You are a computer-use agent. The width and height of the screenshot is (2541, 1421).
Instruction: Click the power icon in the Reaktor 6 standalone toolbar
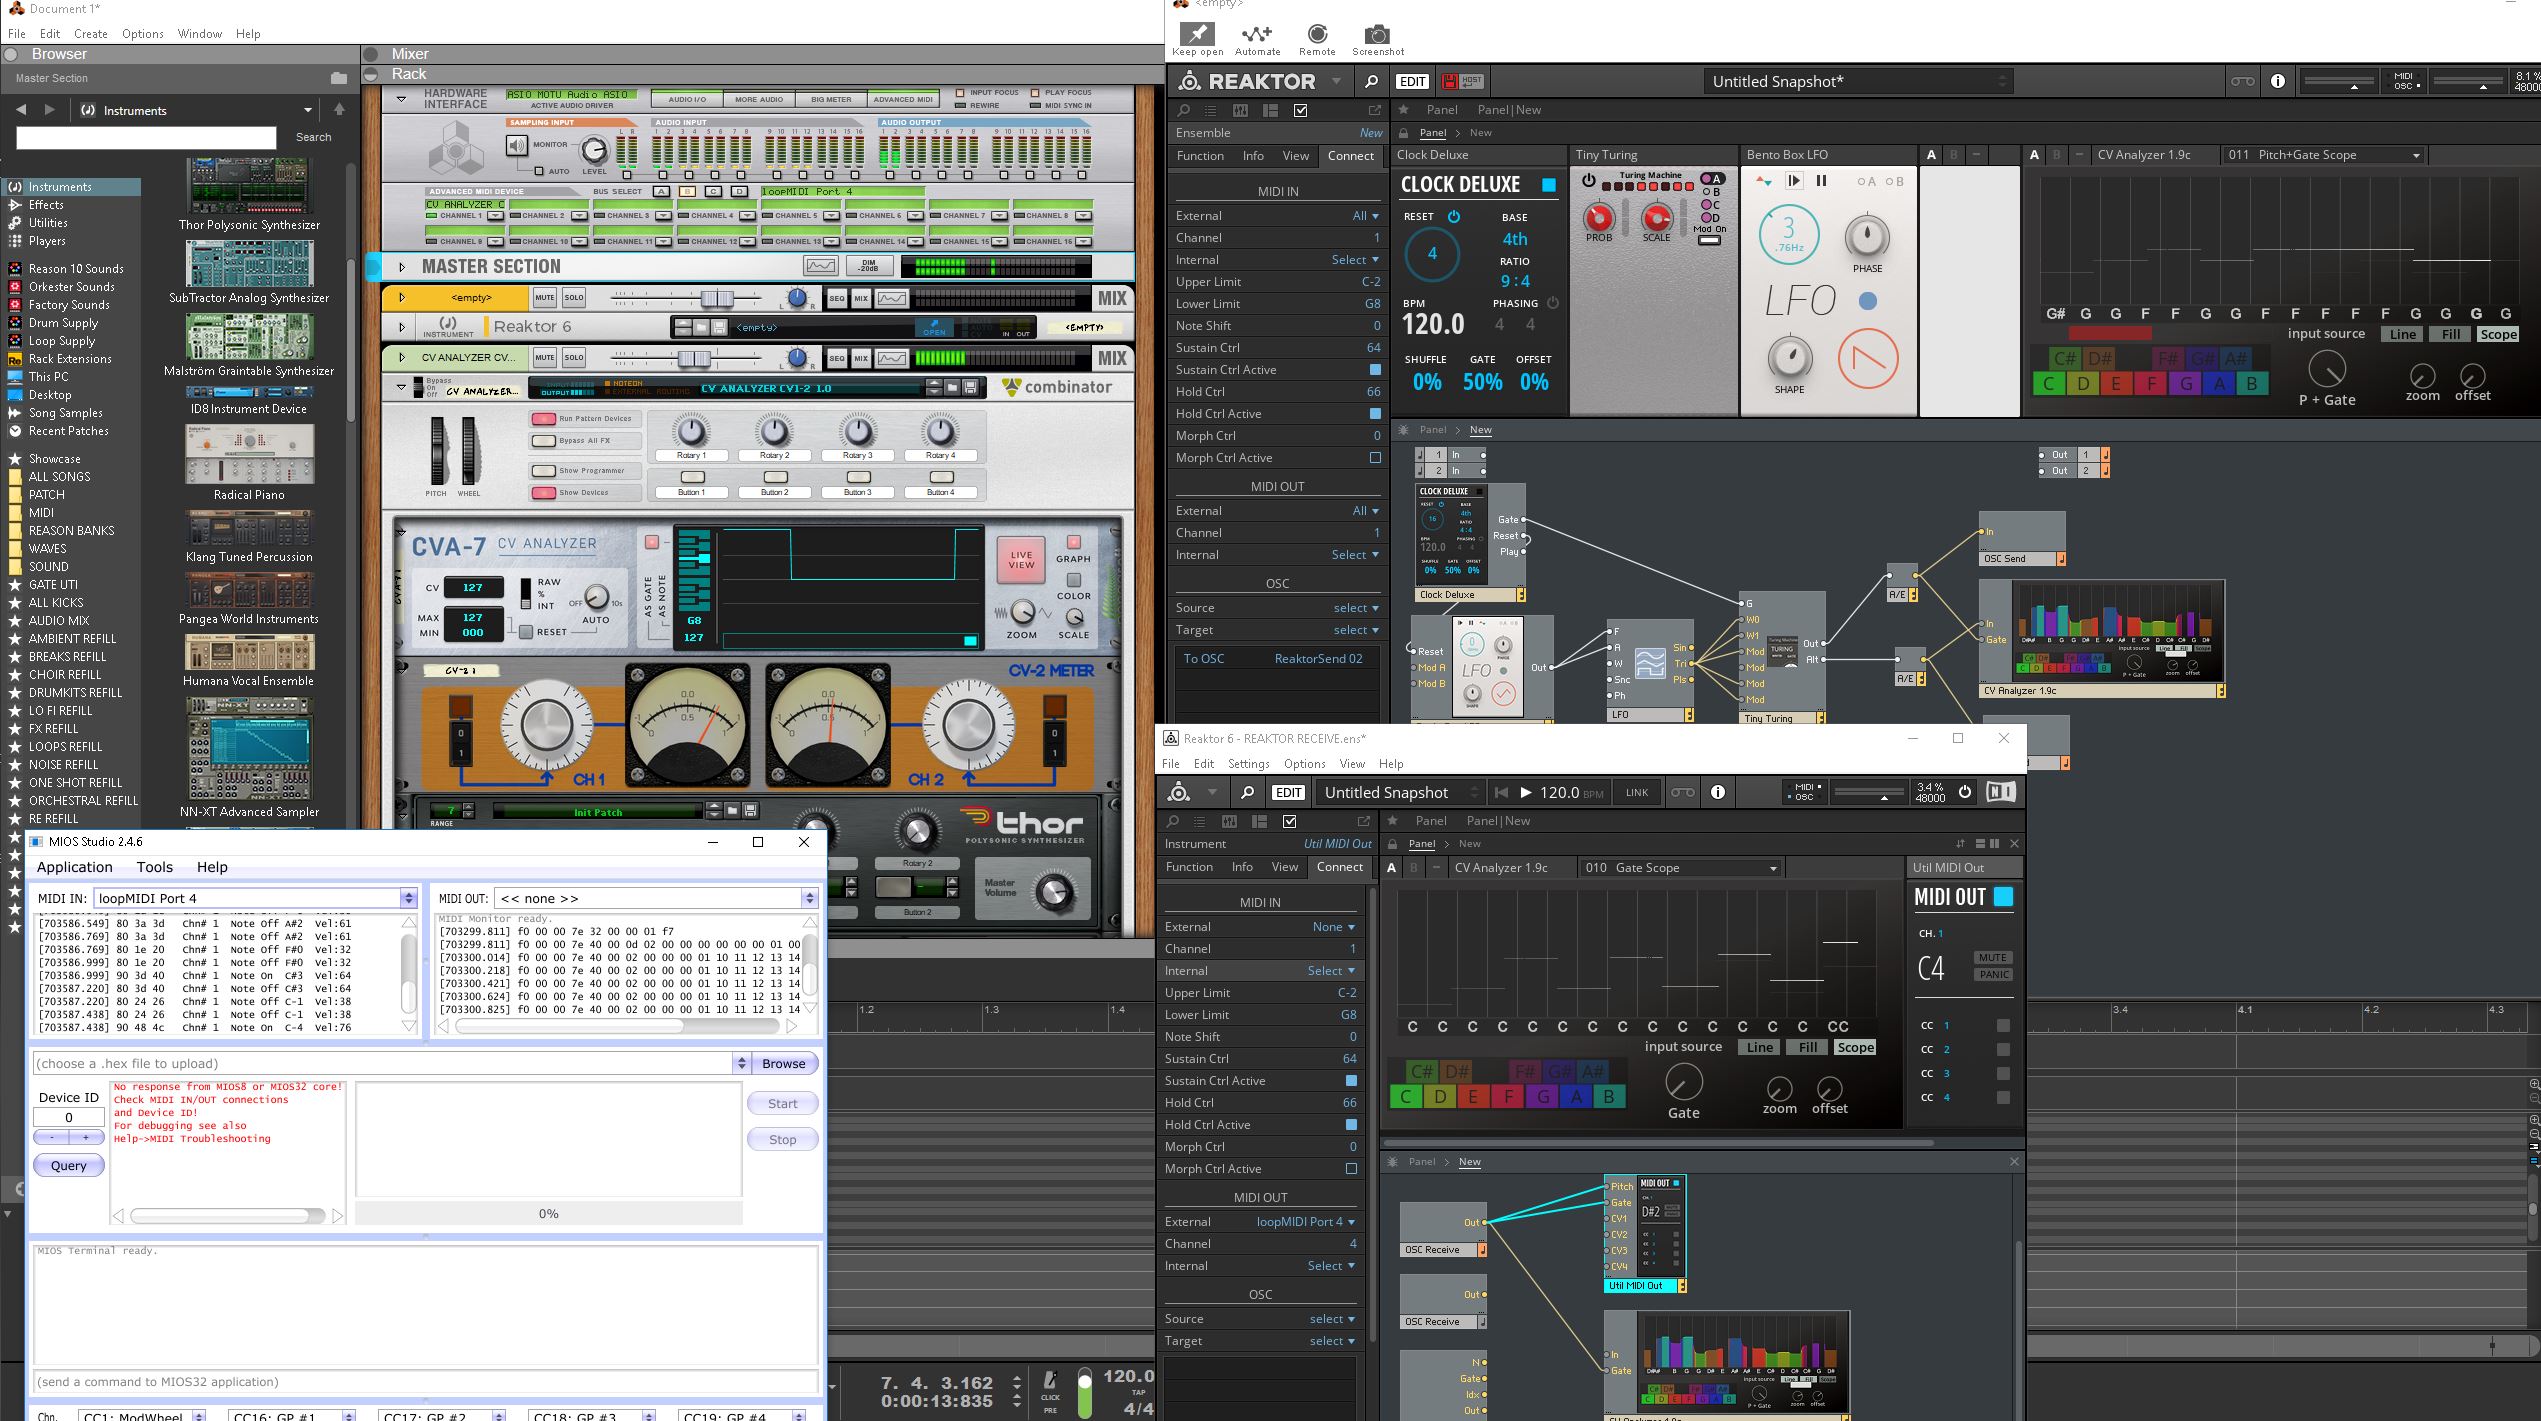(x=1964, y=792)
